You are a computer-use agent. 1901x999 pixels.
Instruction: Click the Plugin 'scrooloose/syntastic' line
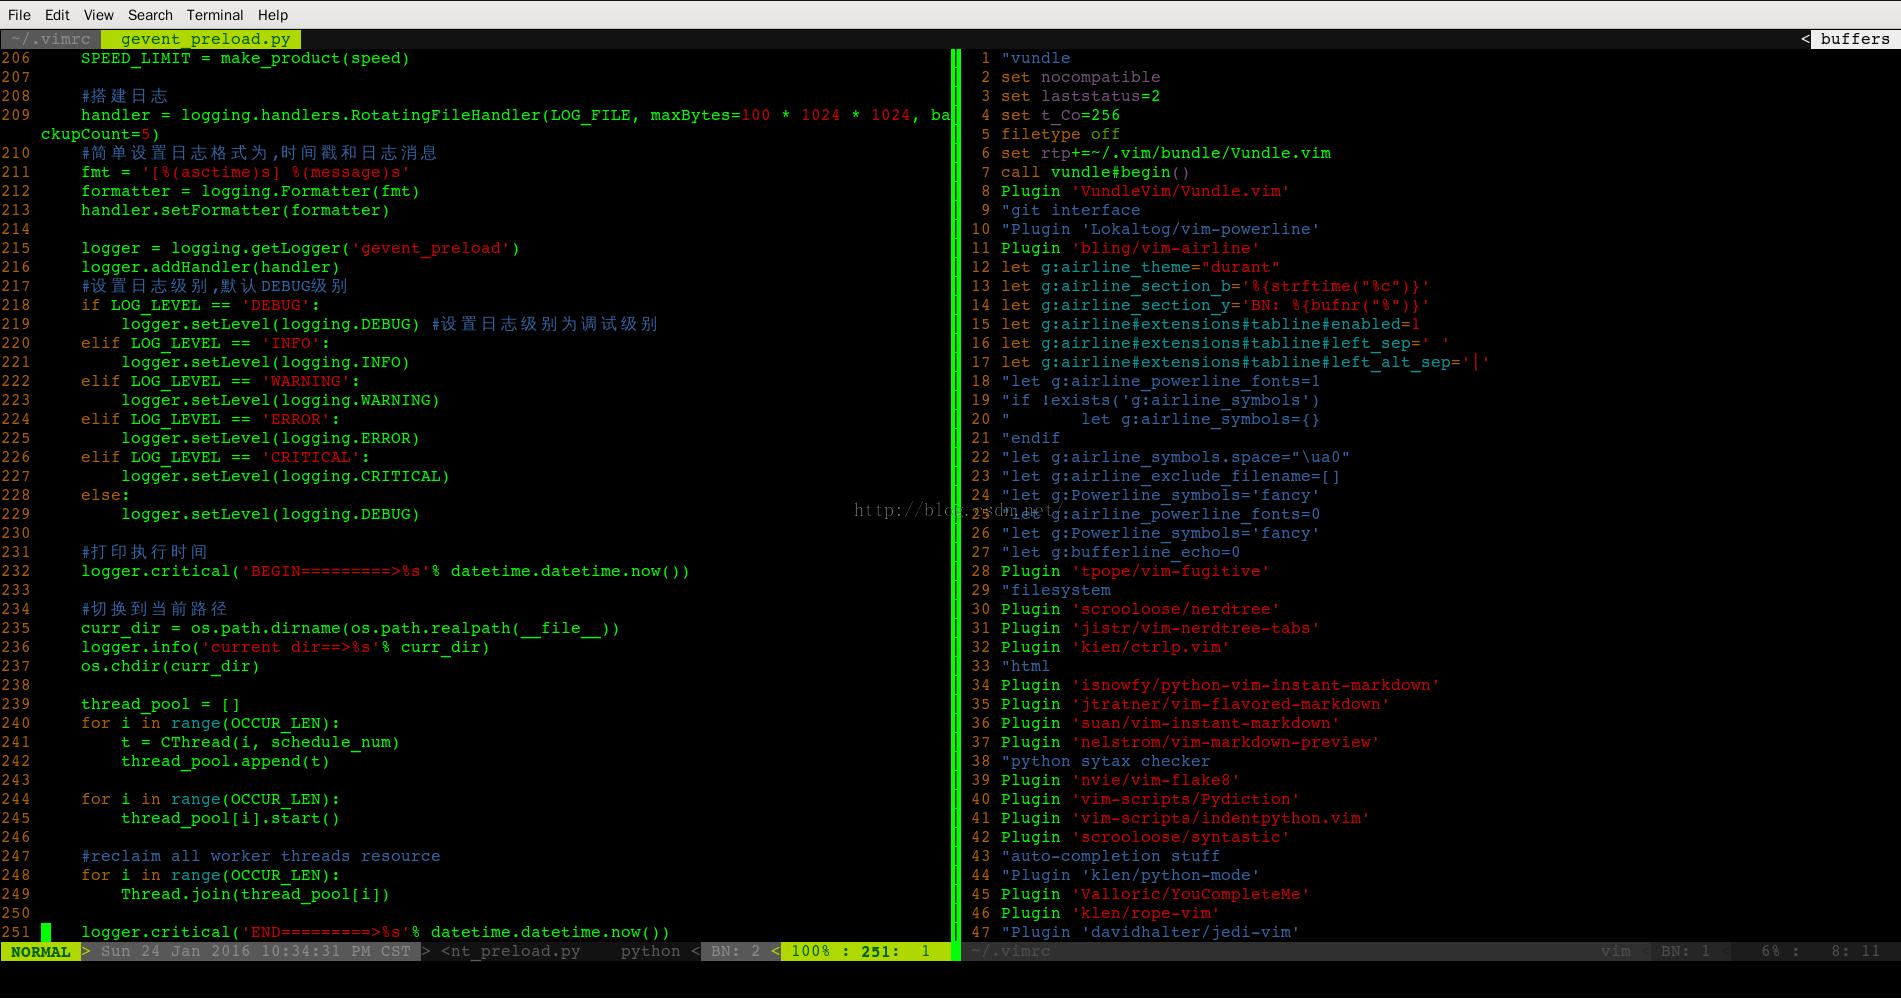[x=1145, y=837]
